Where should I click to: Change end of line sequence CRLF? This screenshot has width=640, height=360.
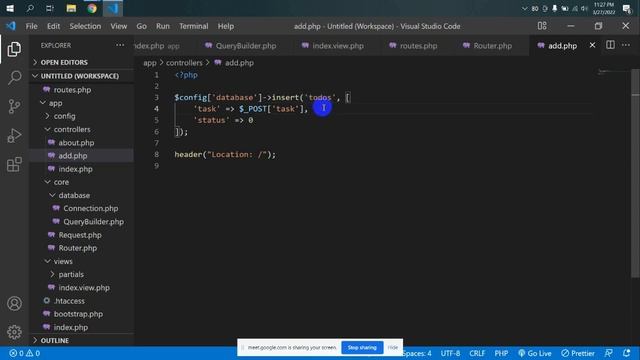pyautogui.click(x=477, y=353)
